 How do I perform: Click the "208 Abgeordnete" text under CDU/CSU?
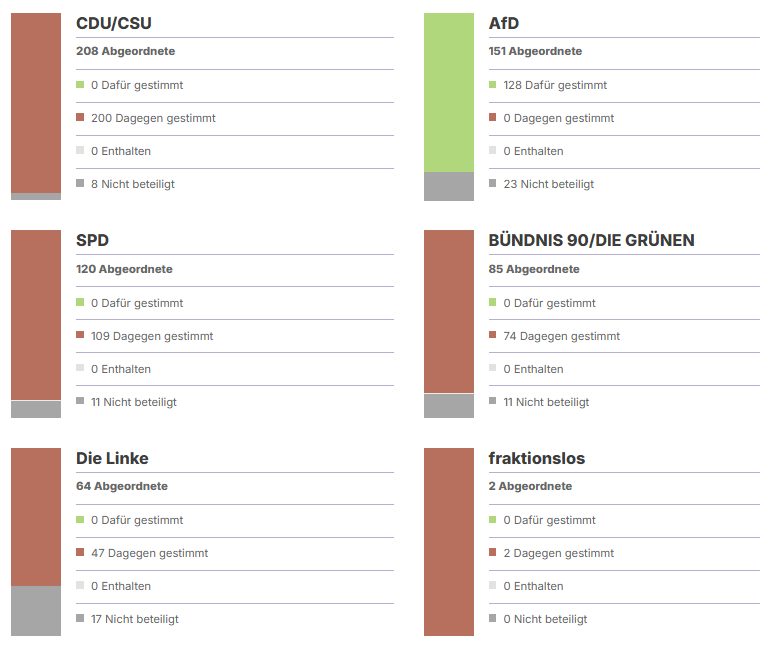(125, 51)
